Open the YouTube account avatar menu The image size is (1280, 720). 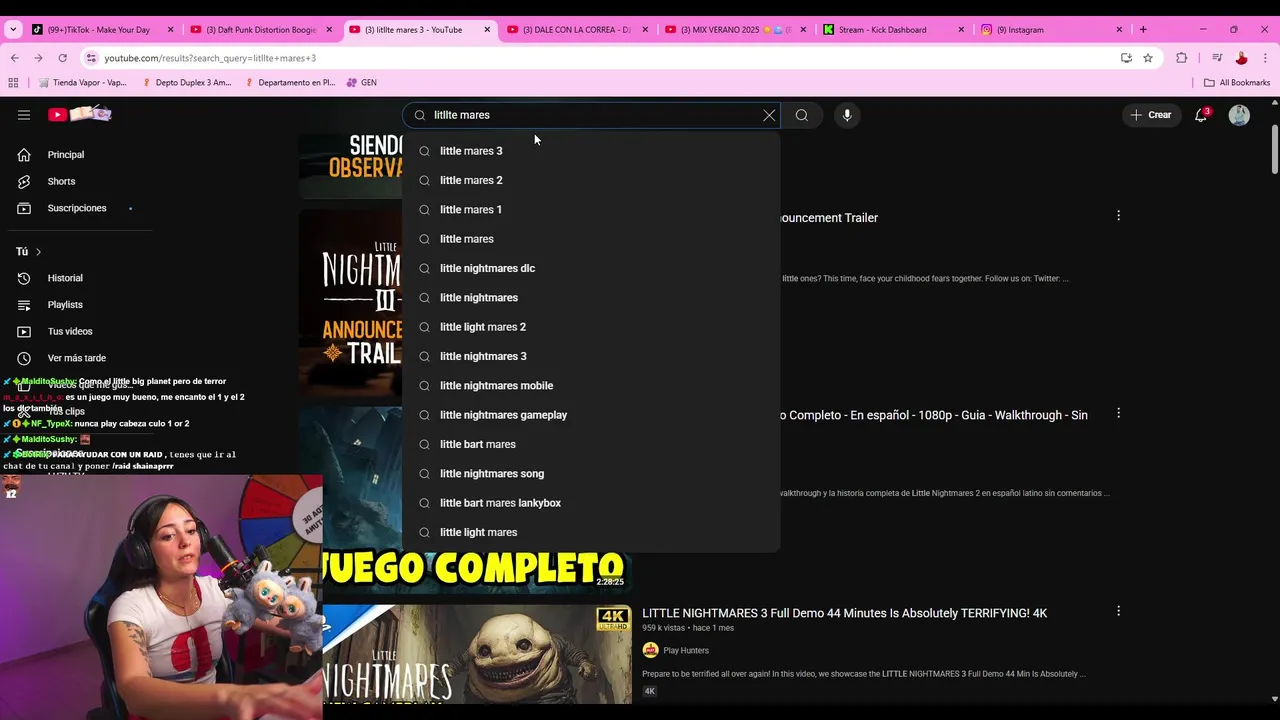pos(1239,115)
